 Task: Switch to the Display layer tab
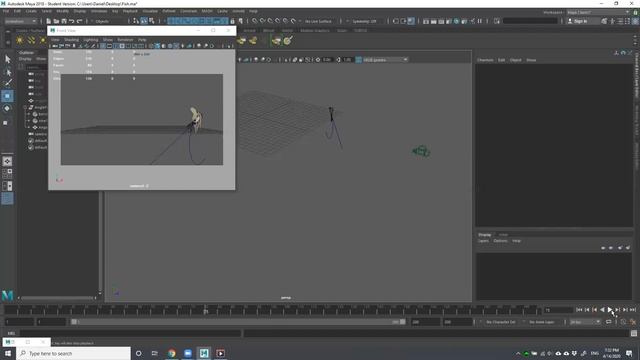[484, 235]
